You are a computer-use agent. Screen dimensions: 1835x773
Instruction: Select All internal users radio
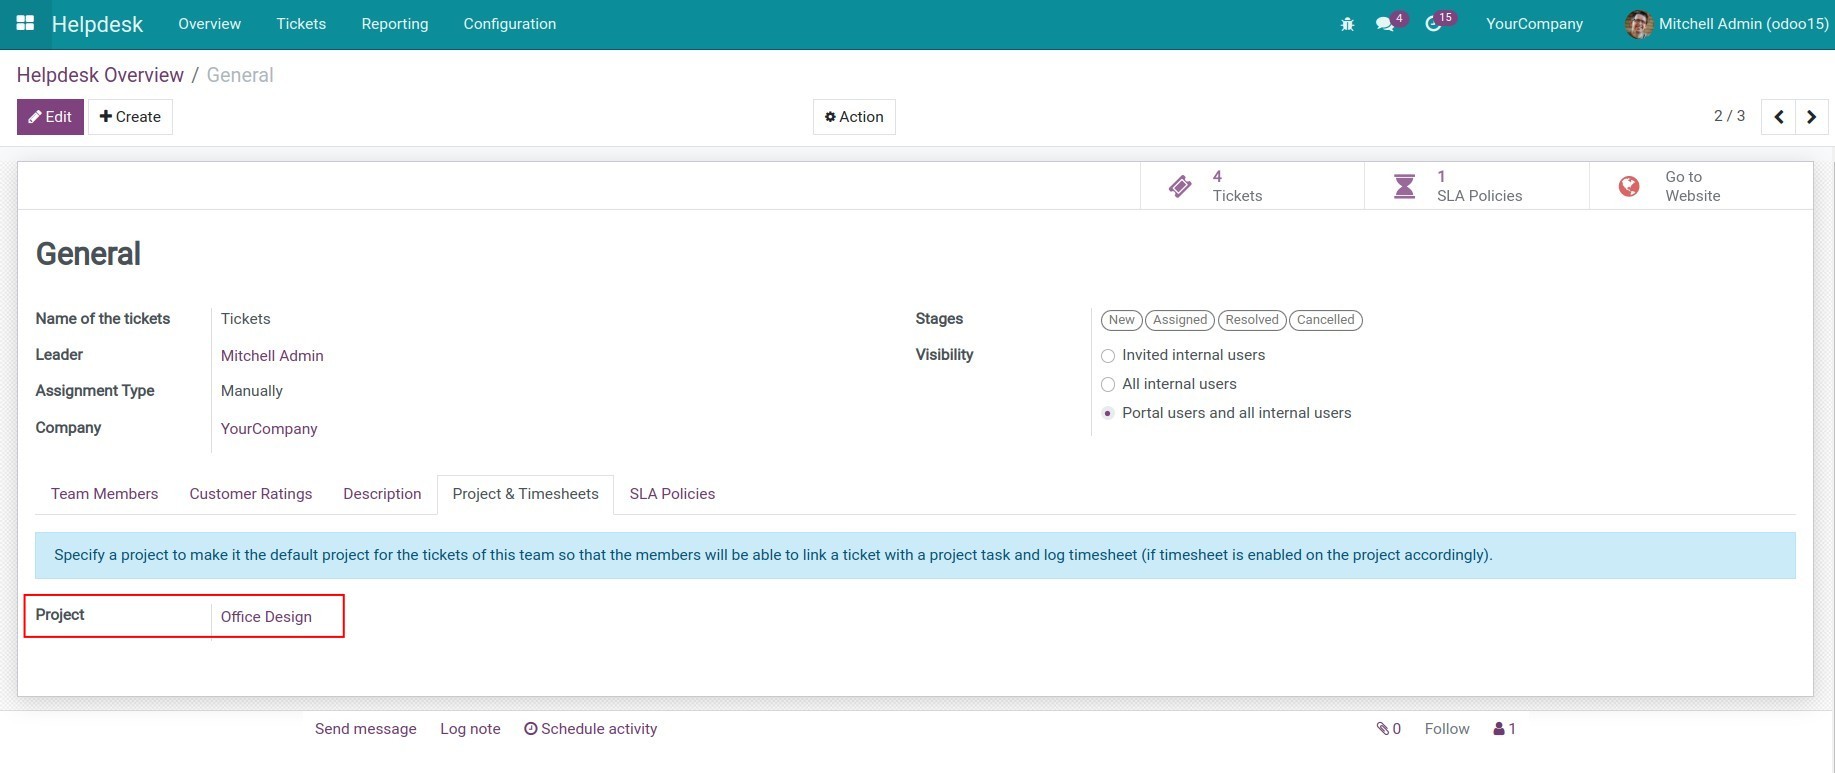click(1108, 385)
